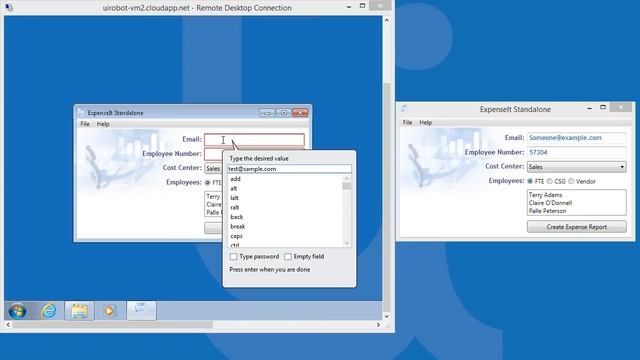Open File Explorer folder icon in remote taskbar
The width and height of the screenshot is (640, 360).
click(x=79, y=311)
